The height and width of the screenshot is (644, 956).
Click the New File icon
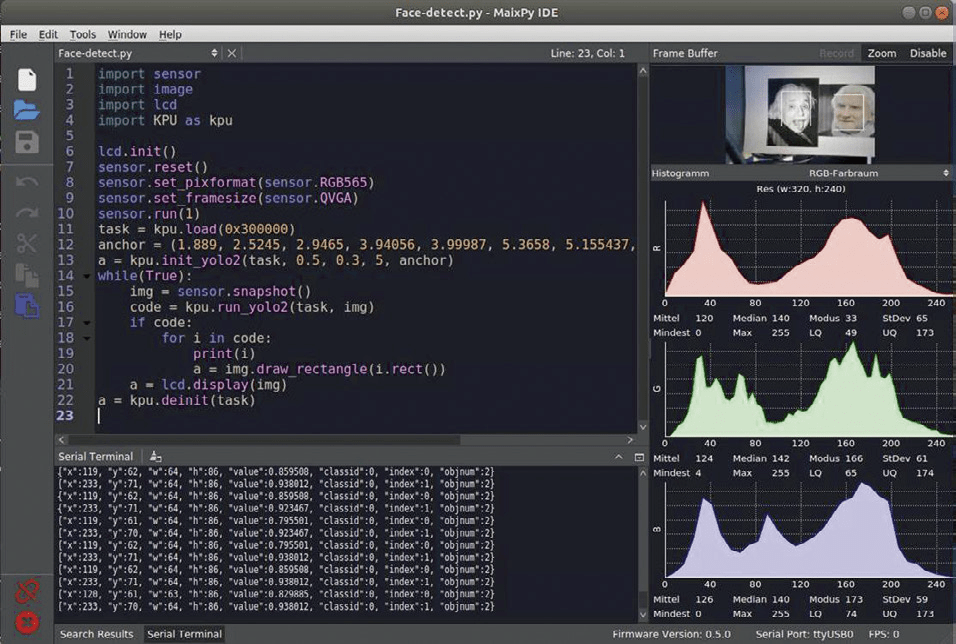[27, 80]
